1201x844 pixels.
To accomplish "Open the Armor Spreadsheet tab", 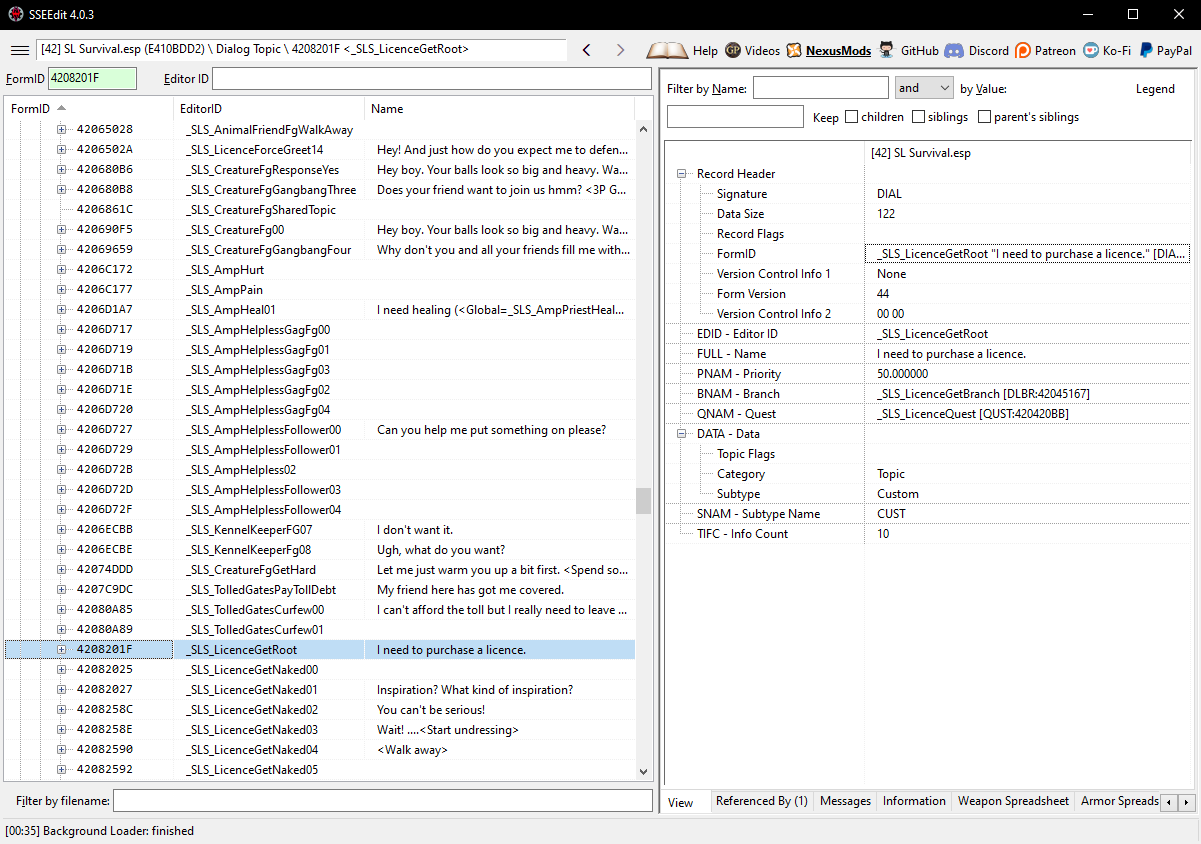I will pyautogui.click(x=1119, y=801).
